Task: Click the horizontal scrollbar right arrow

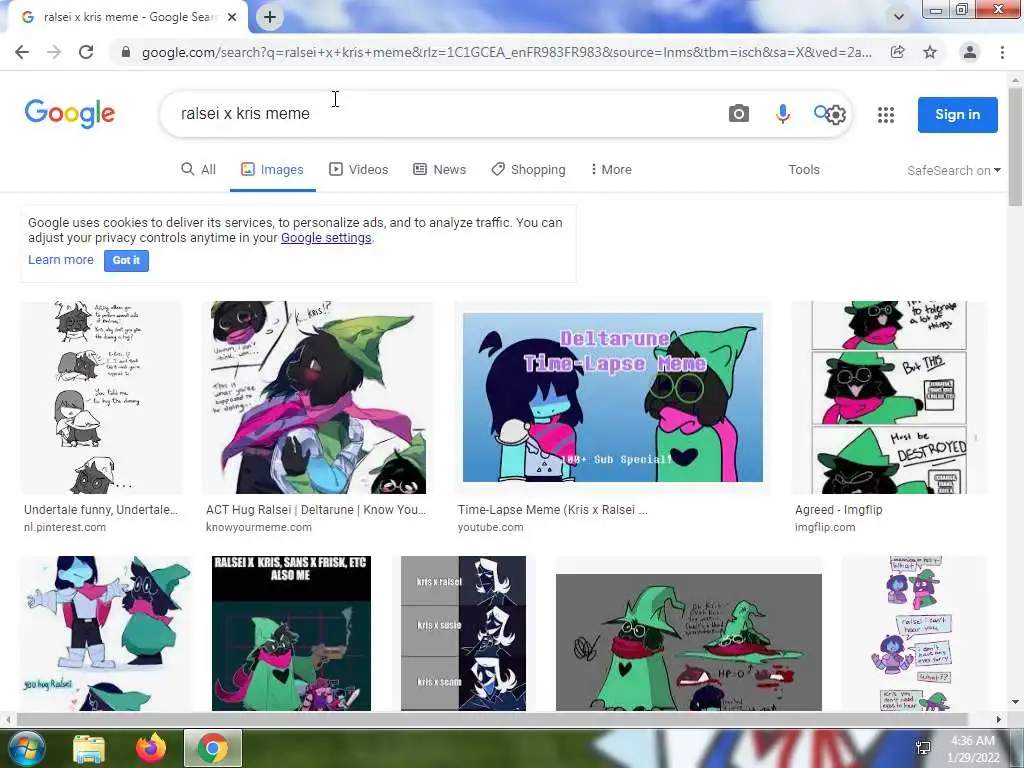Action: (x=999, y=720)
